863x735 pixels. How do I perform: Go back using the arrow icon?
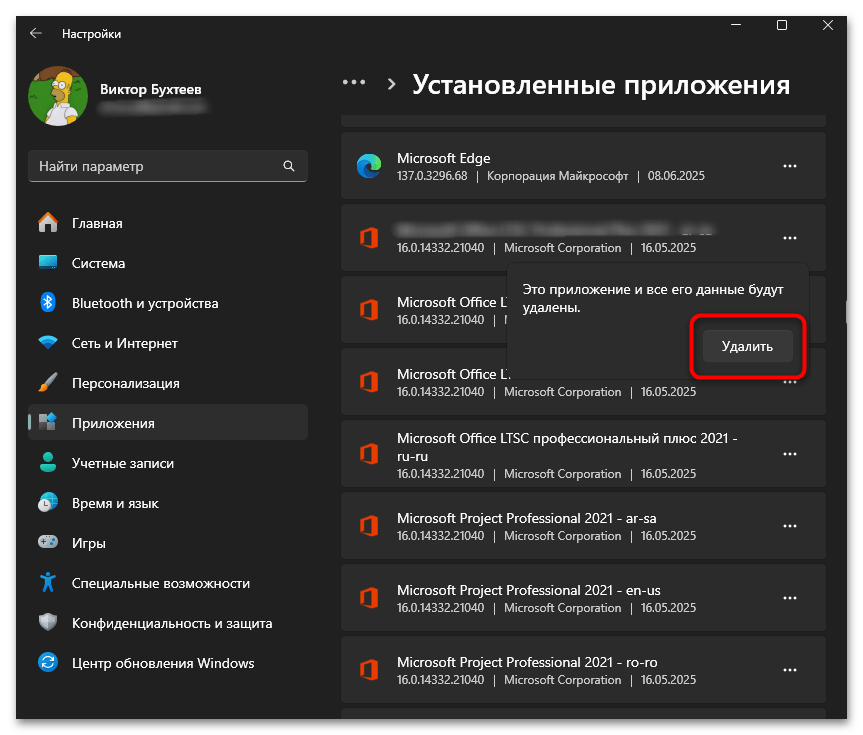tap(36, 33)
